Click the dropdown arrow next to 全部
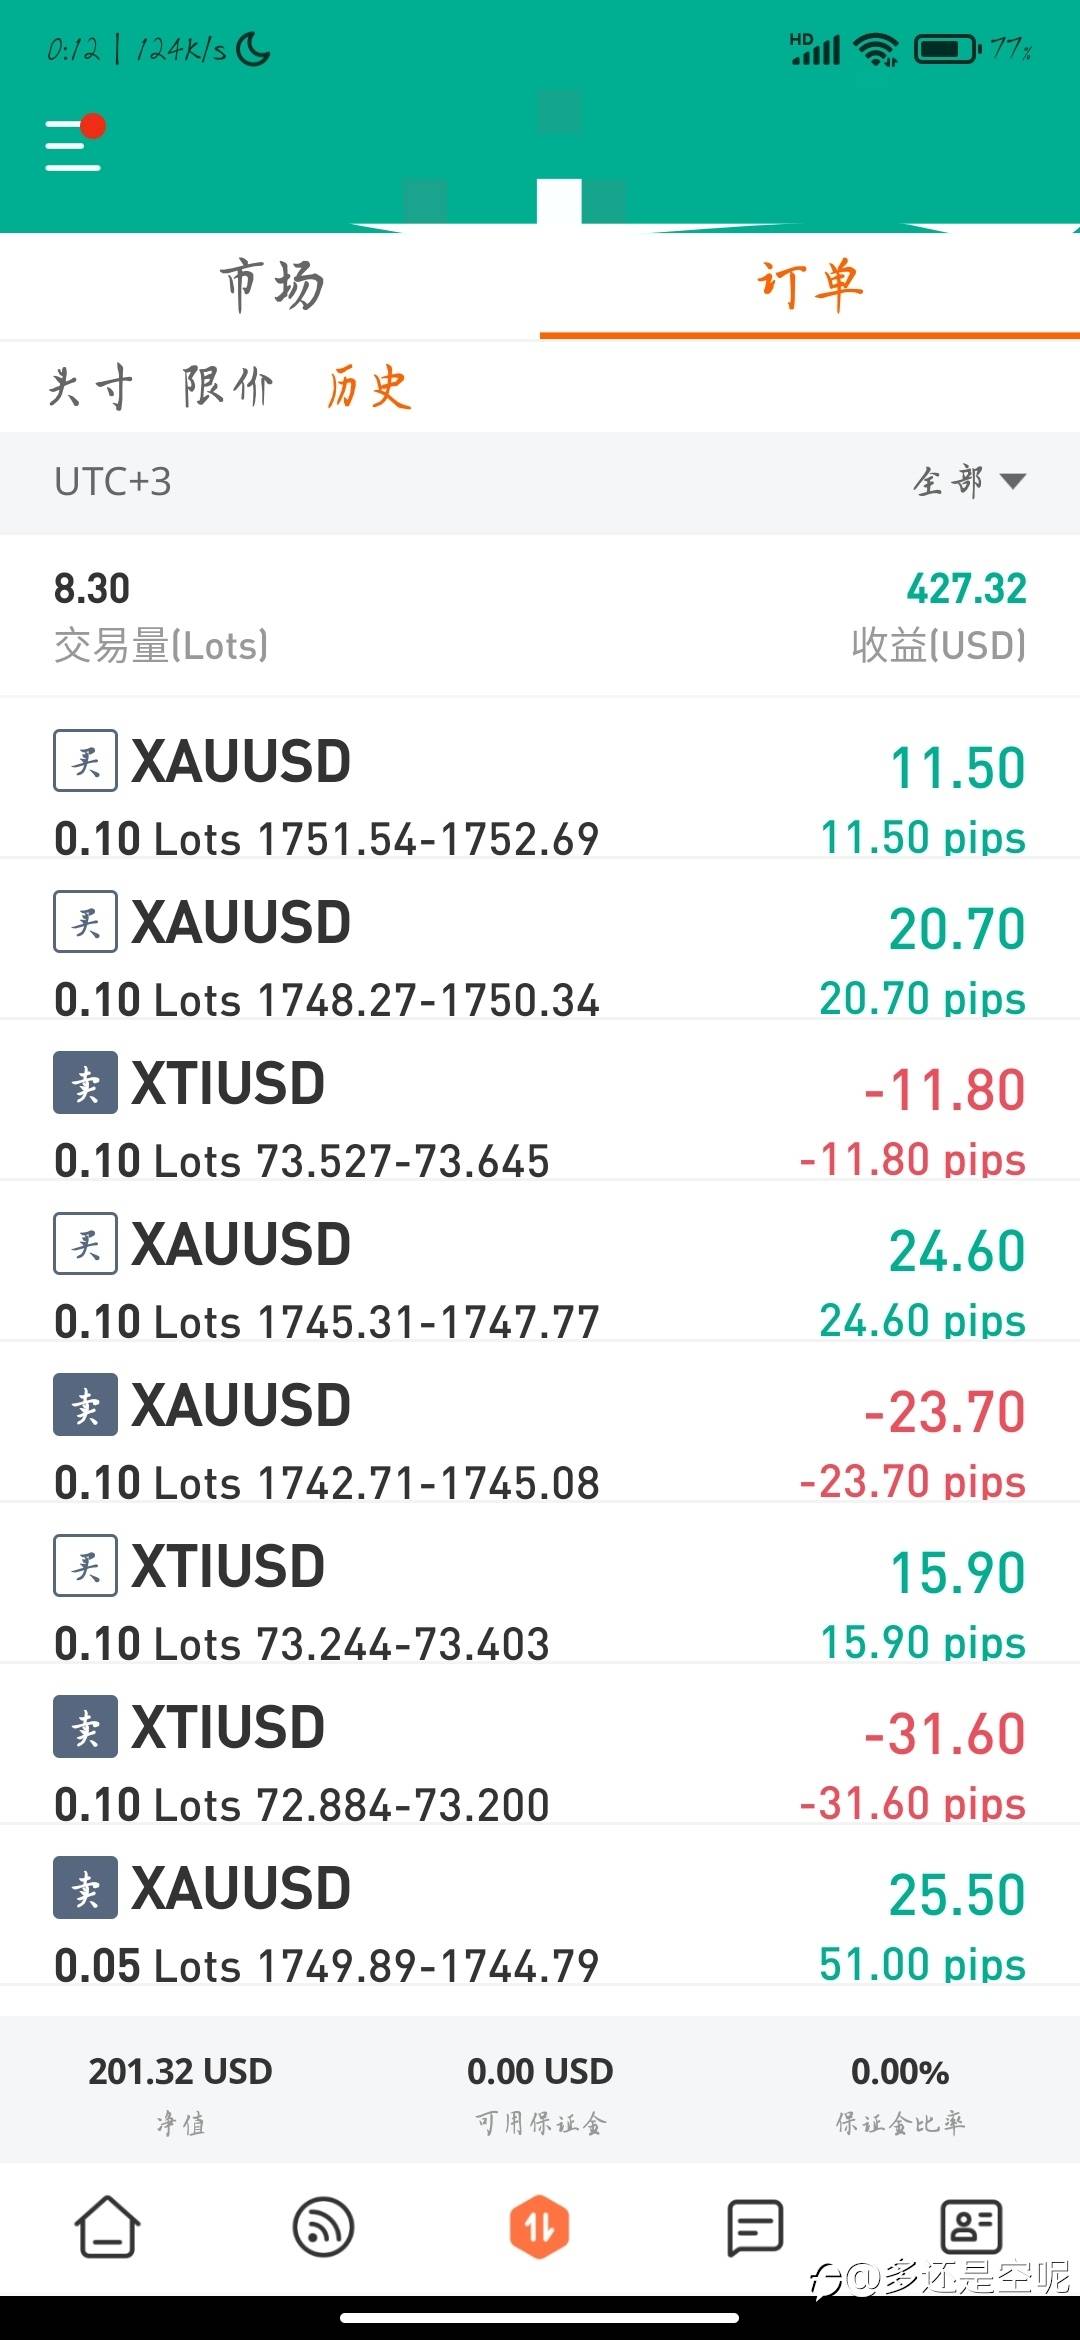The width and height of the screenshot is (1080, 2340). coord(1012,482)
